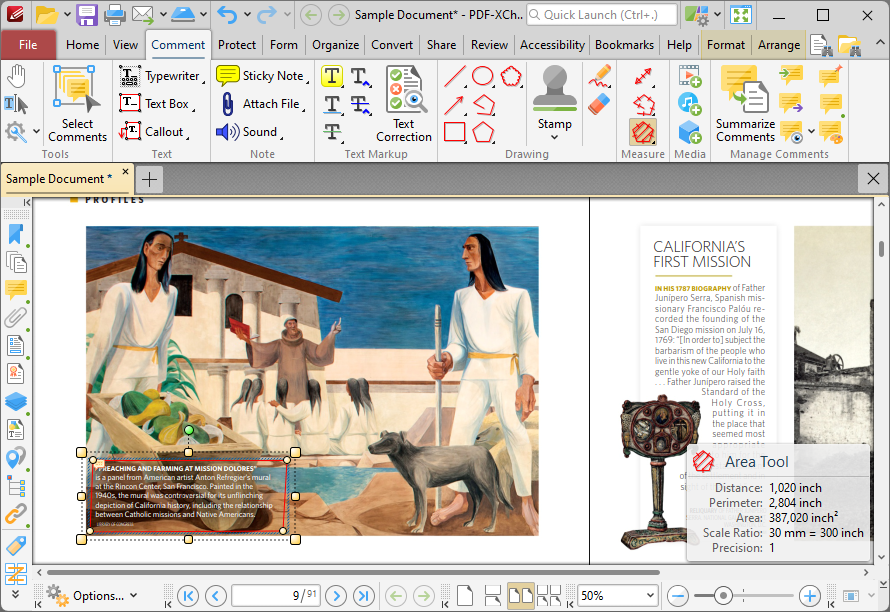Image resolution: width=890 pixels, height=612 pixels.
Task: Go to the last page
Action: 363,596
